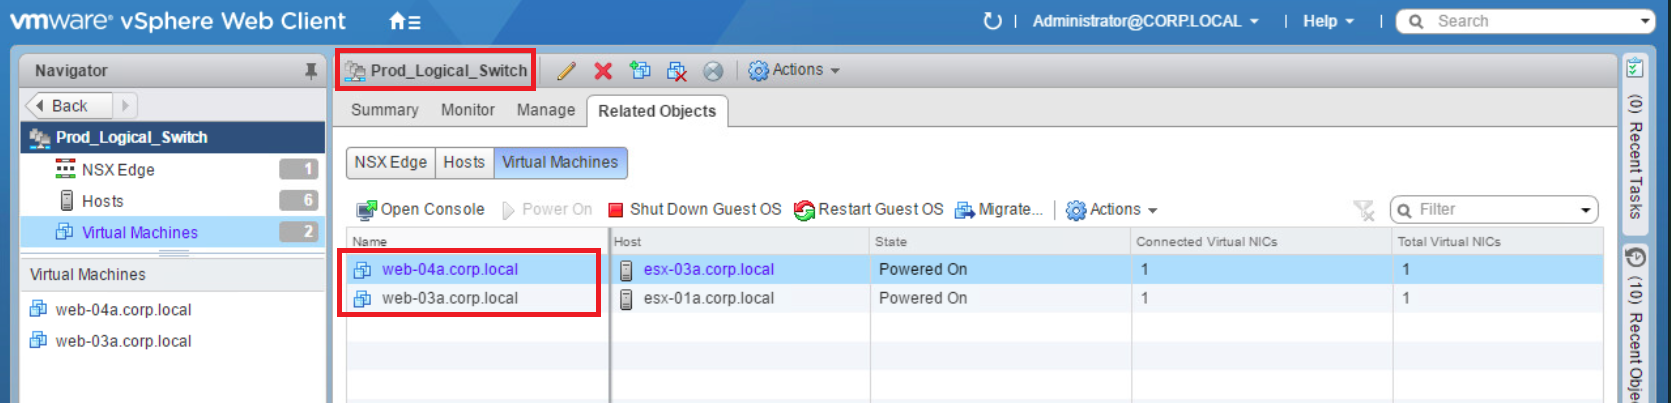Screen dimensions: 1671x403
Task: Expand the Filter field dropdown arrow
Action: (x=1586, y=210)
